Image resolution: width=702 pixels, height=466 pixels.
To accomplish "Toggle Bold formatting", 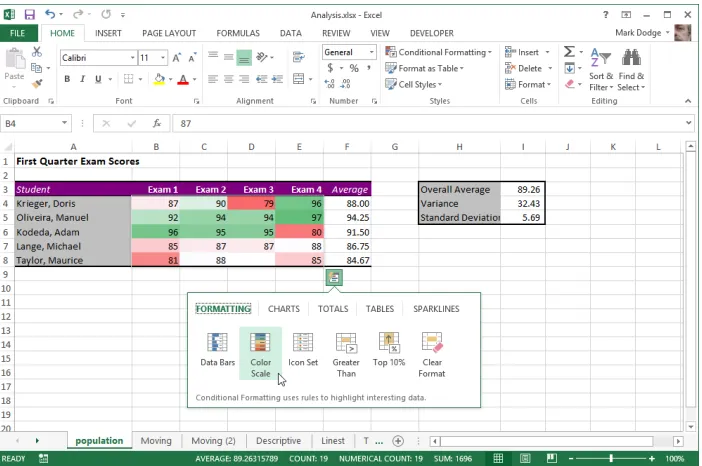I will pyautogui.click(x=67, y=79).
